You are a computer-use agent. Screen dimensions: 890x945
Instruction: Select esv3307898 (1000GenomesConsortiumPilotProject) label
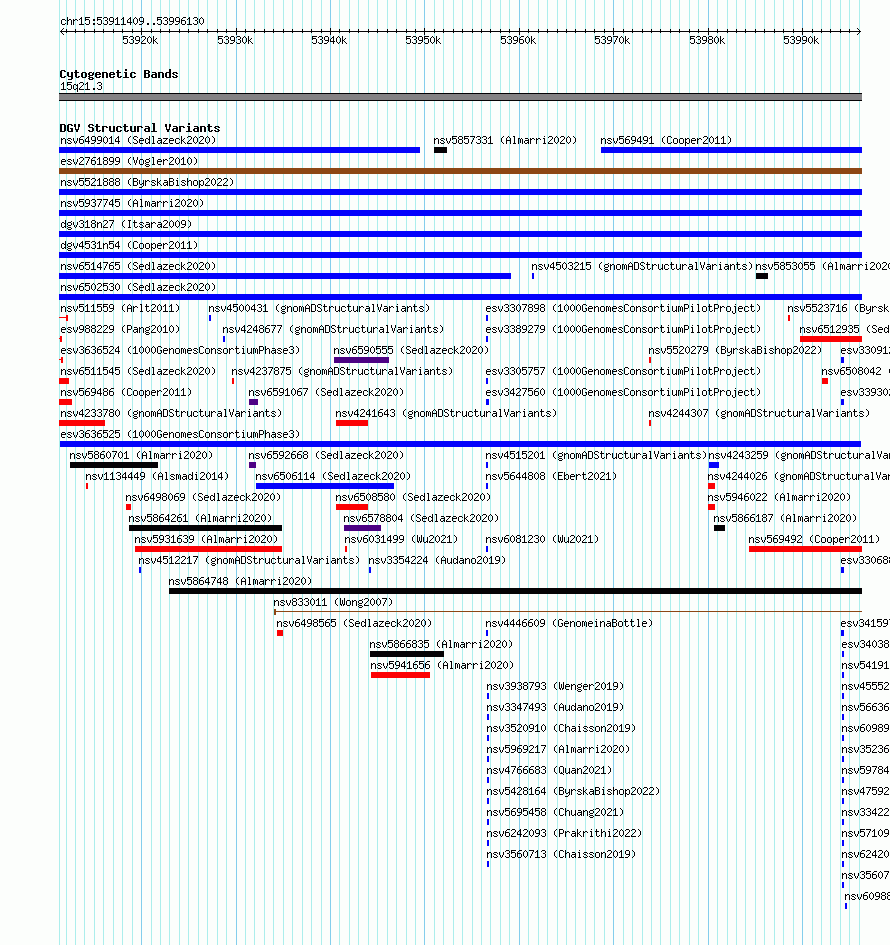[623, 309]
